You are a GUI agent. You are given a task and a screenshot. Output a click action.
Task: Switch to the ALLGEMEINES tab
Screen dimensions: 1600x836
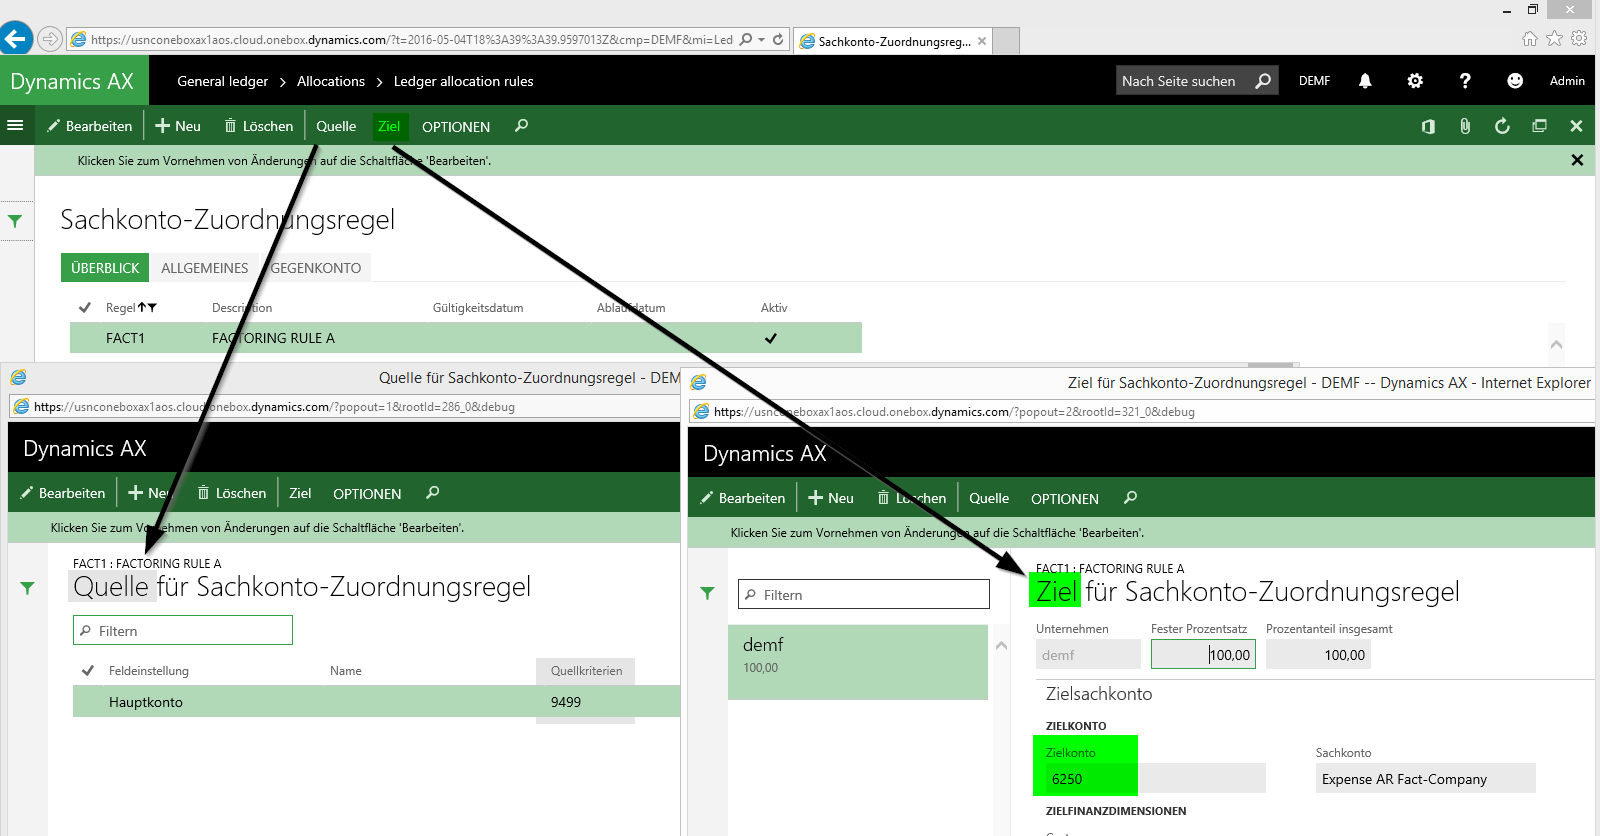205,268
